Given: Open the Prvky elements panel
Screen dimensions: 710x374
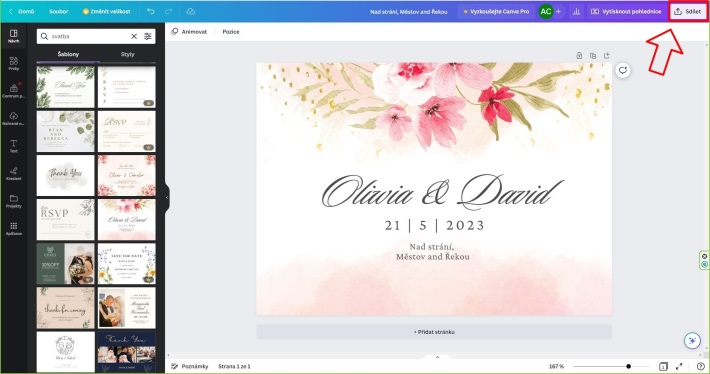Looking at the screenshot, I should (x=14, y=63).
